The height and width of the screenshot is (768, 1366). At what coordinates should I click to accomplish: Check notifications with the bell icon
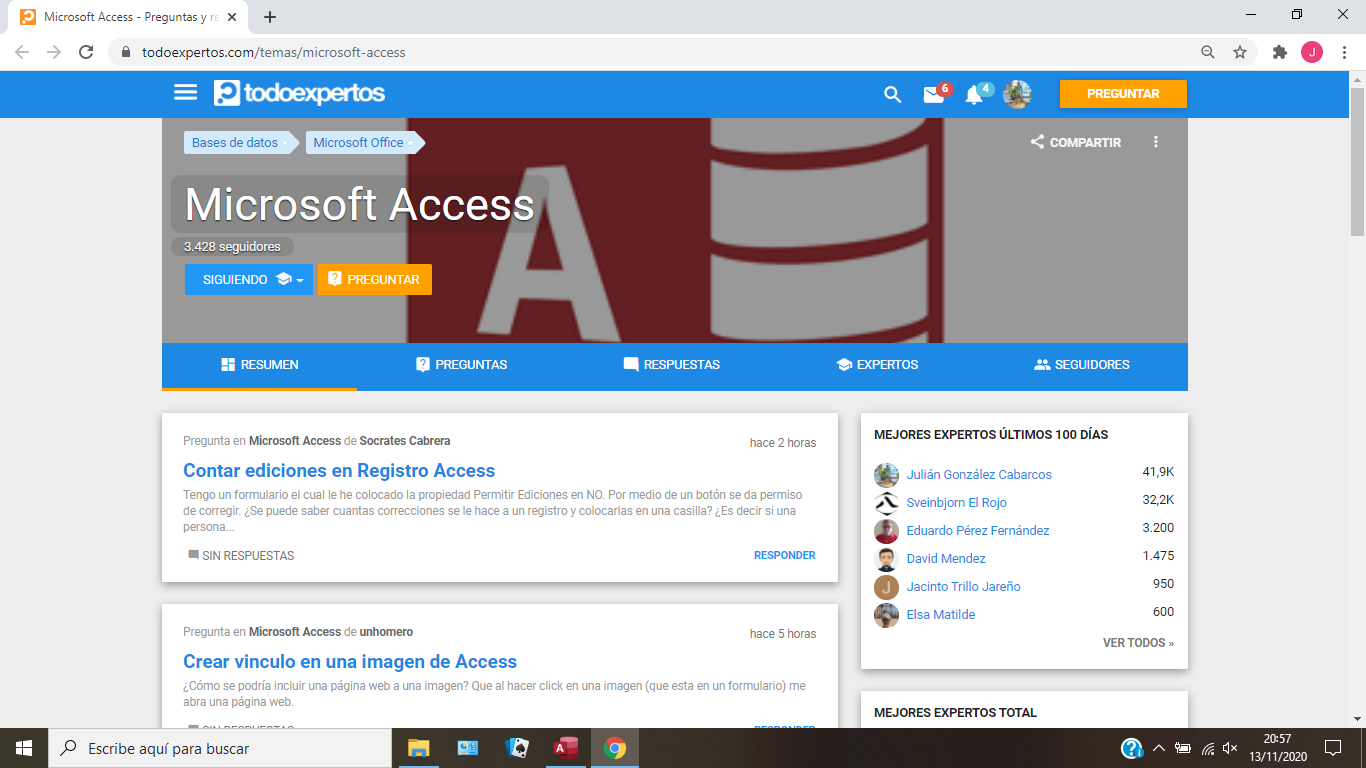tap(974, 94)
